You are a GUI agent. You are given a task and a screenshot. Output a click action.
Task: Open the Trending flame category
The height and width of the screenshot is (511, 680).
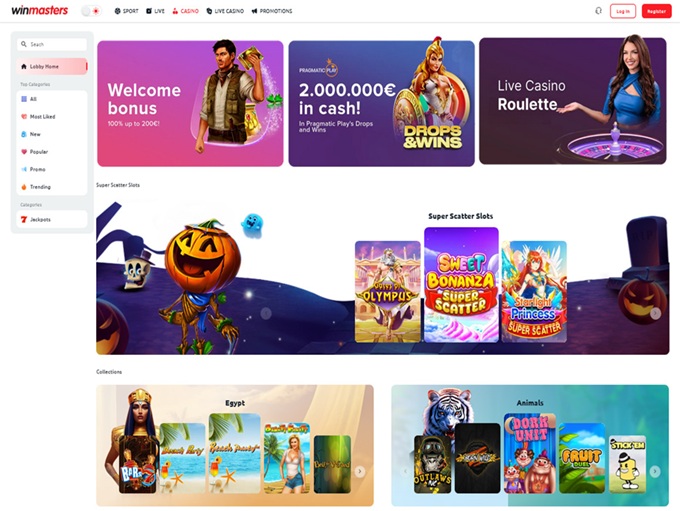click(x=52, y=187)
